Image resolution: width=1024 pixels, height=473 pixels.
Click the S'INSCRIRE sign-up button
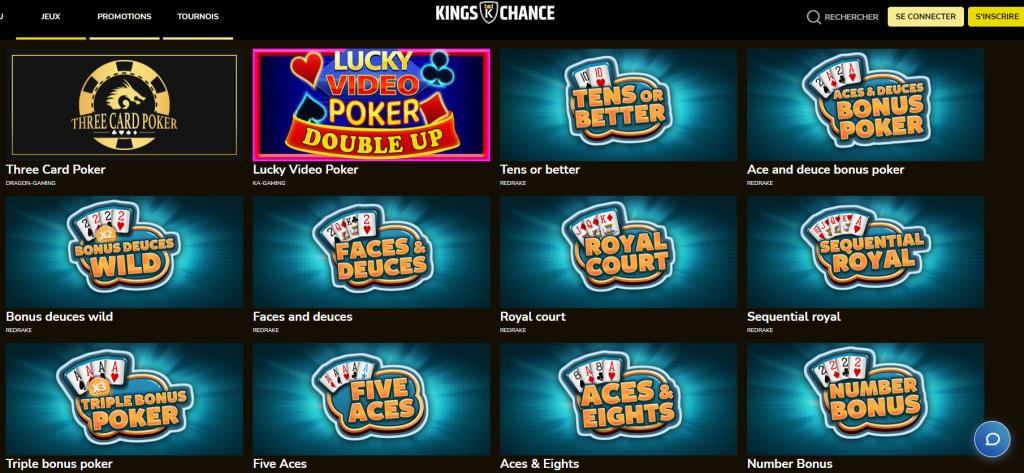pyautogui.click(x=997, y=17)
